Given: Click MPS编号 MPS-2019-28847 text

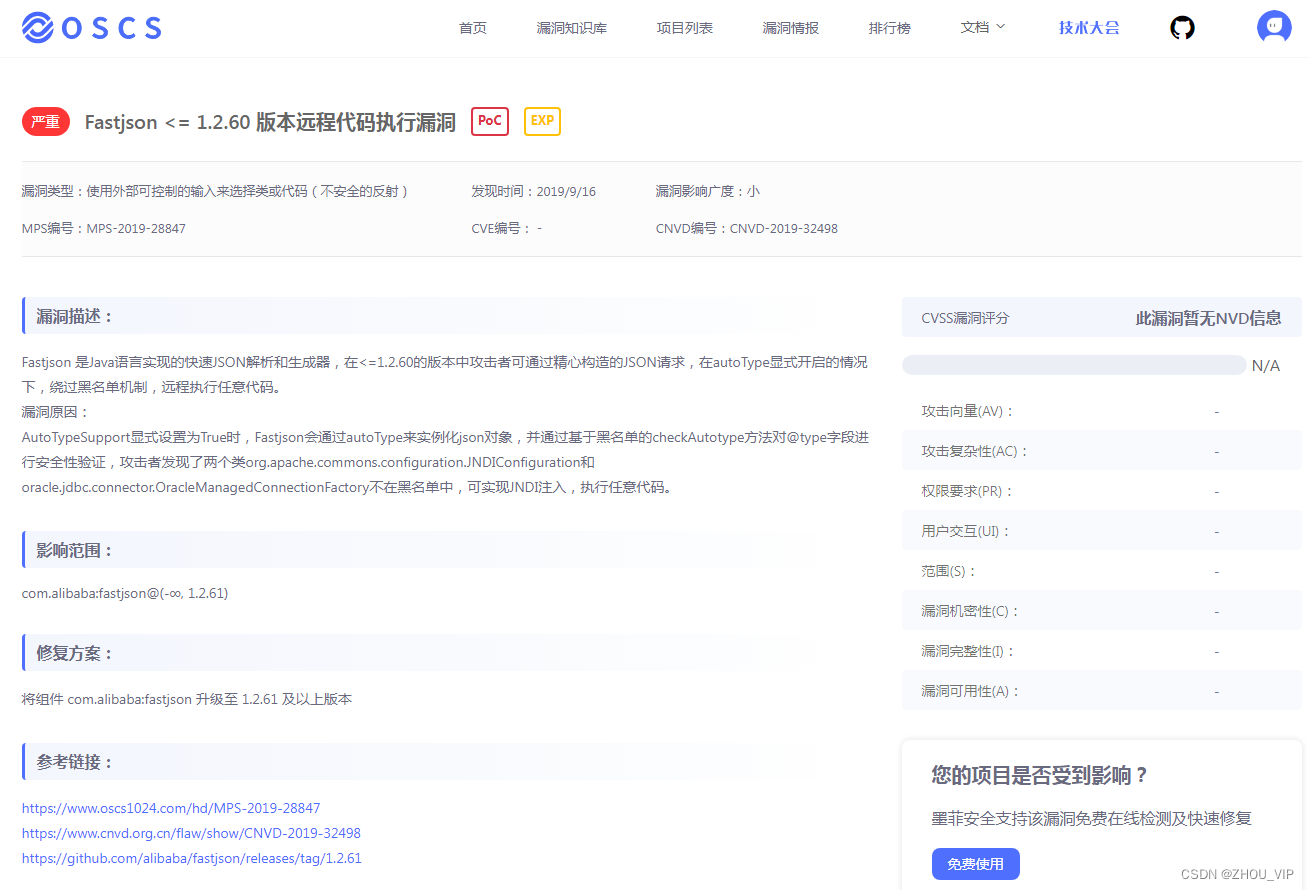Looking at the screenshot, I should (104, 229).
